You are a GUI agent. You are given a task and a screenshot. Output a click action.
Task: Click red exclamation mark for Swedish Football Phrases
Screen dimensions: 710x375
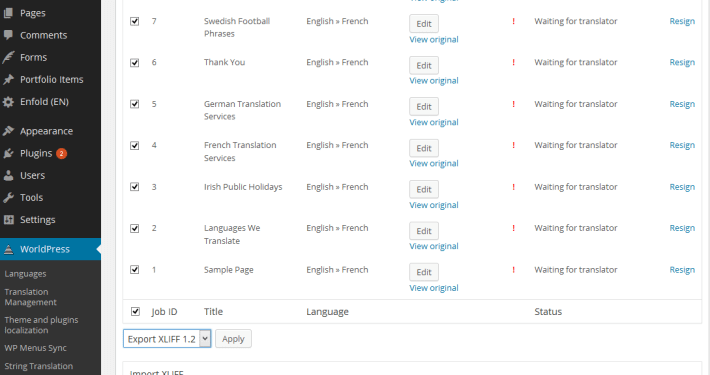(x=513, y=21)
